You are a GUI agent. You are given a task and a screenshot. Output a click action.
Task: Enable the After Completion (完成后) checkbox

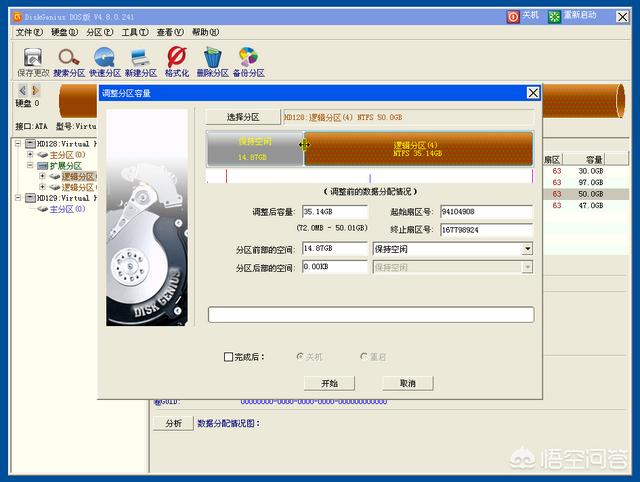(229, 357)
